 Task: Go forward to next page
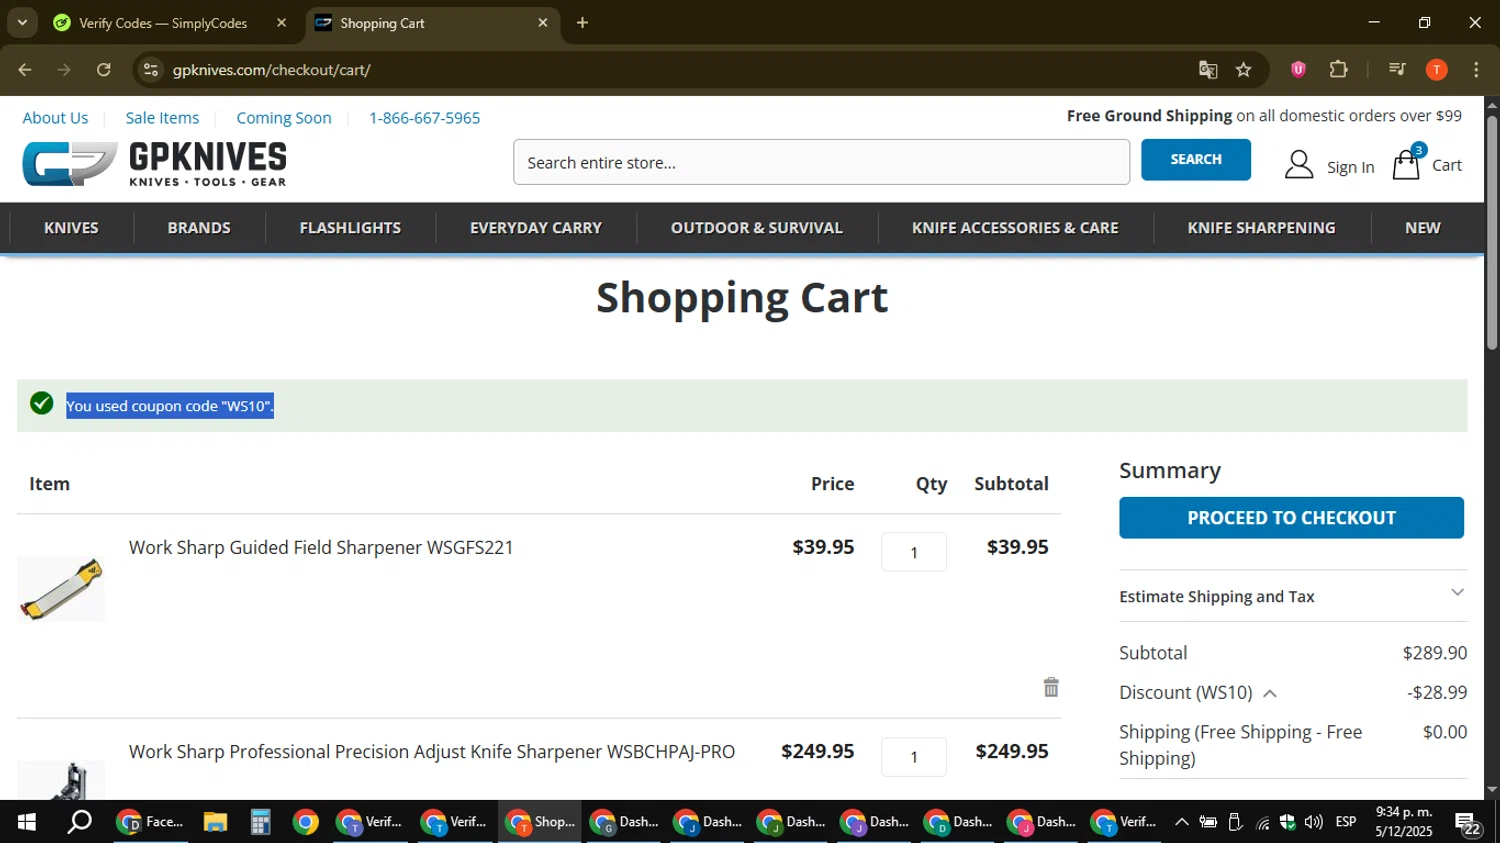click(x=64, y=69)
